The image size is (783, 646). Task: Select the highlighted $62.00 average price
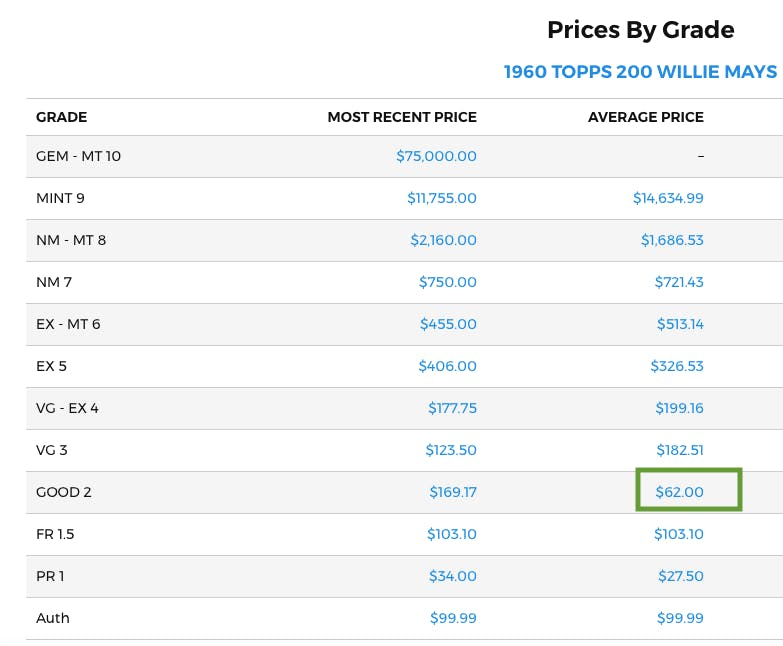(679, 492)
